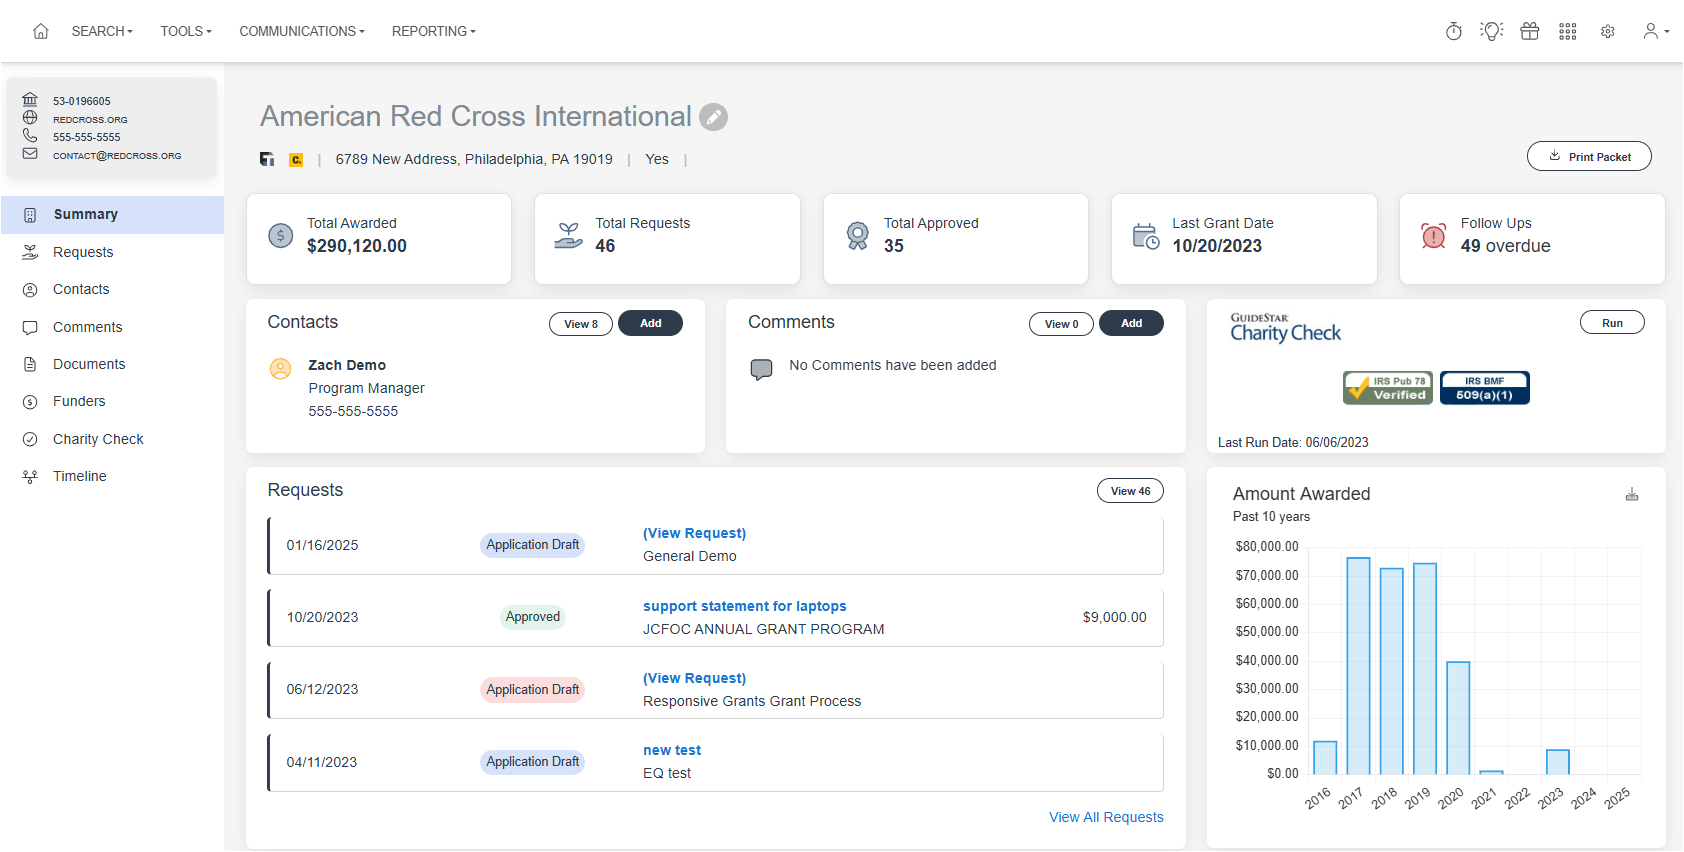Open the 06/12/2023 Responsive Grants View Request link
The image size is (1684, 852).
tap(694, 678)
